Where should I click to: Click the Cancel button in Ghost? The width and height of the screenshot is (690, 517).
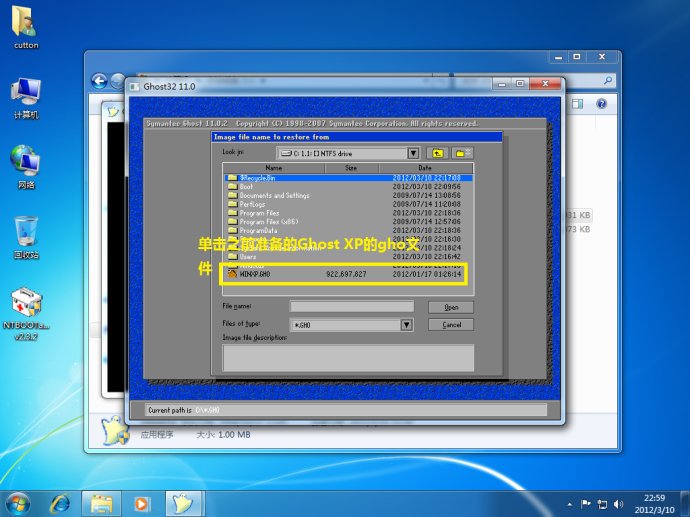coord(451,325)
